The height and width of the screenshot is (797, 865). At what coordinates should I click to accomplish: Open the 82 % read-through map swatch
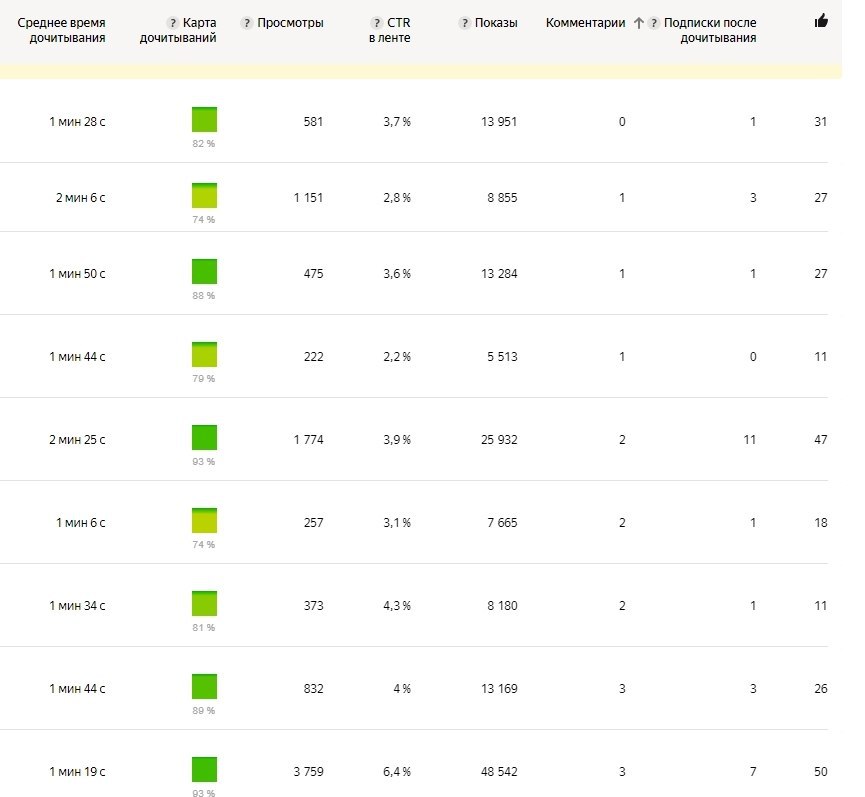[x=204, y=120]
